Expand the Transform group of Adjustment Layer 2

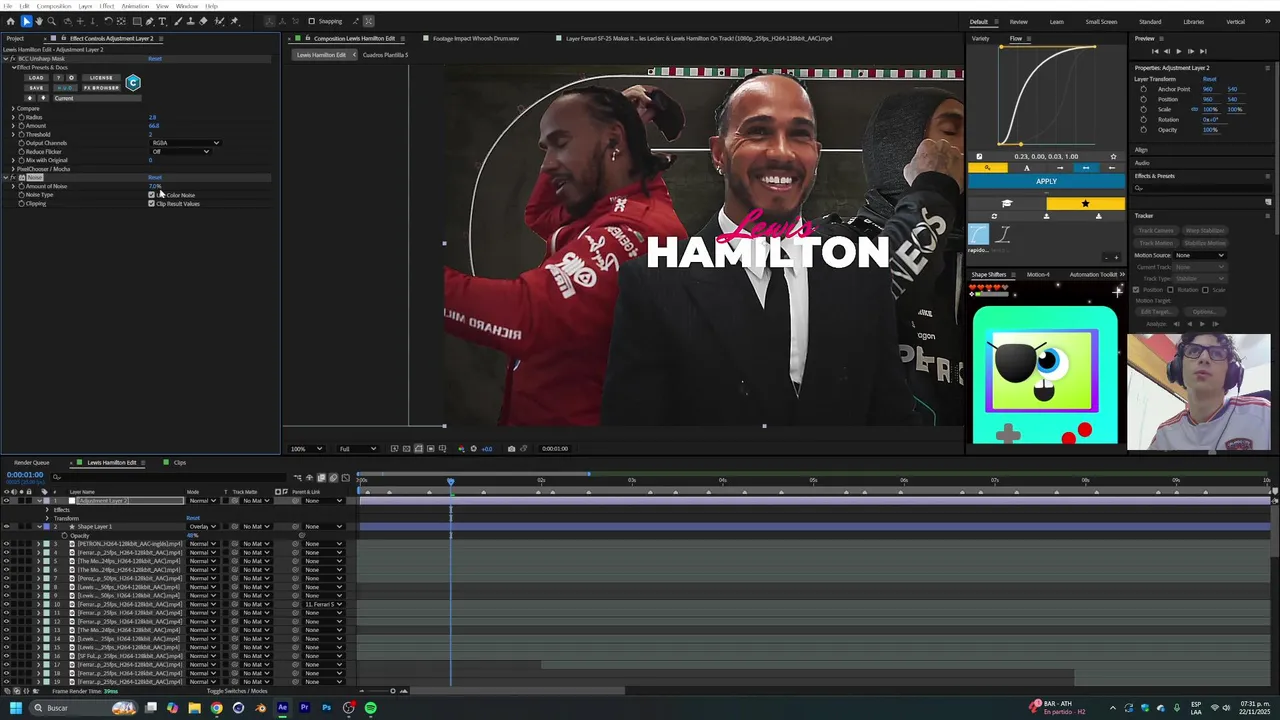(47, 518)
